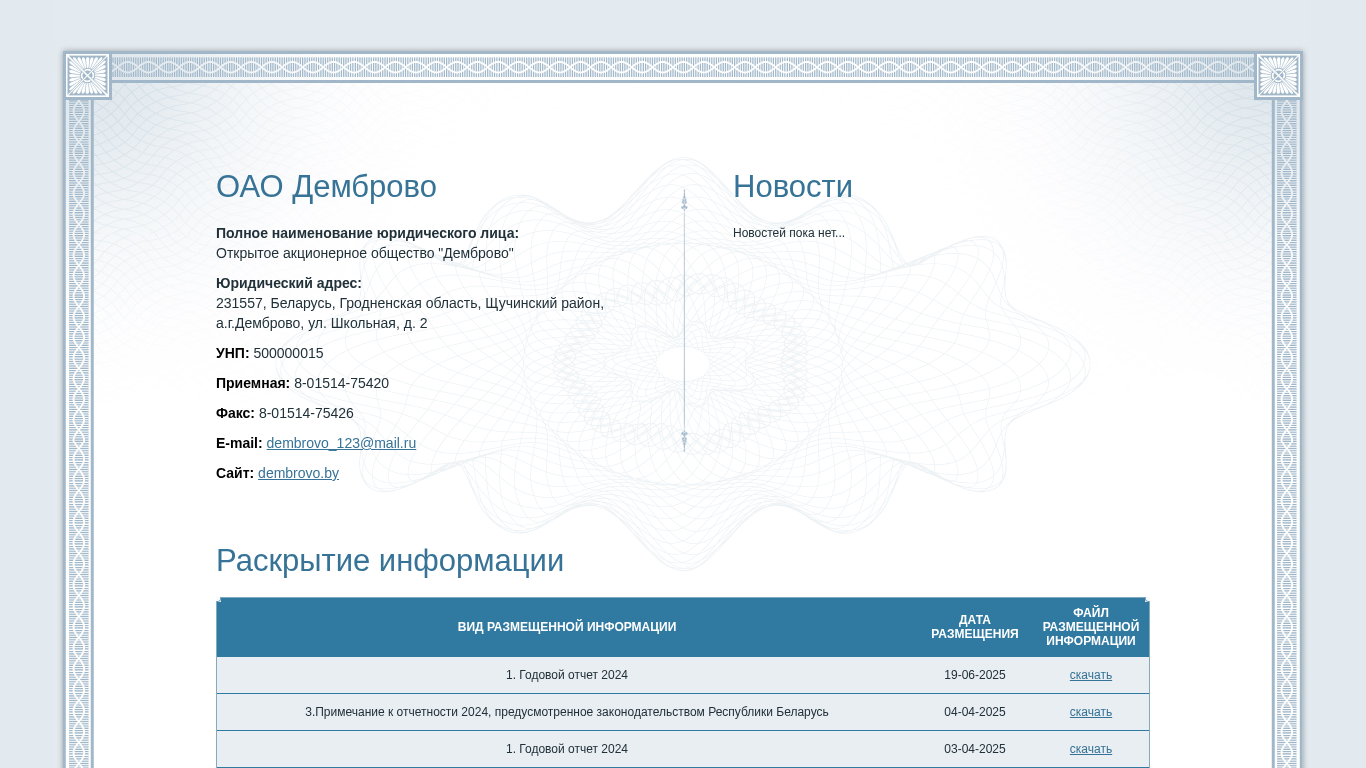
Task: Click the ОАО Демброво heading
Action: coord(326,187)
